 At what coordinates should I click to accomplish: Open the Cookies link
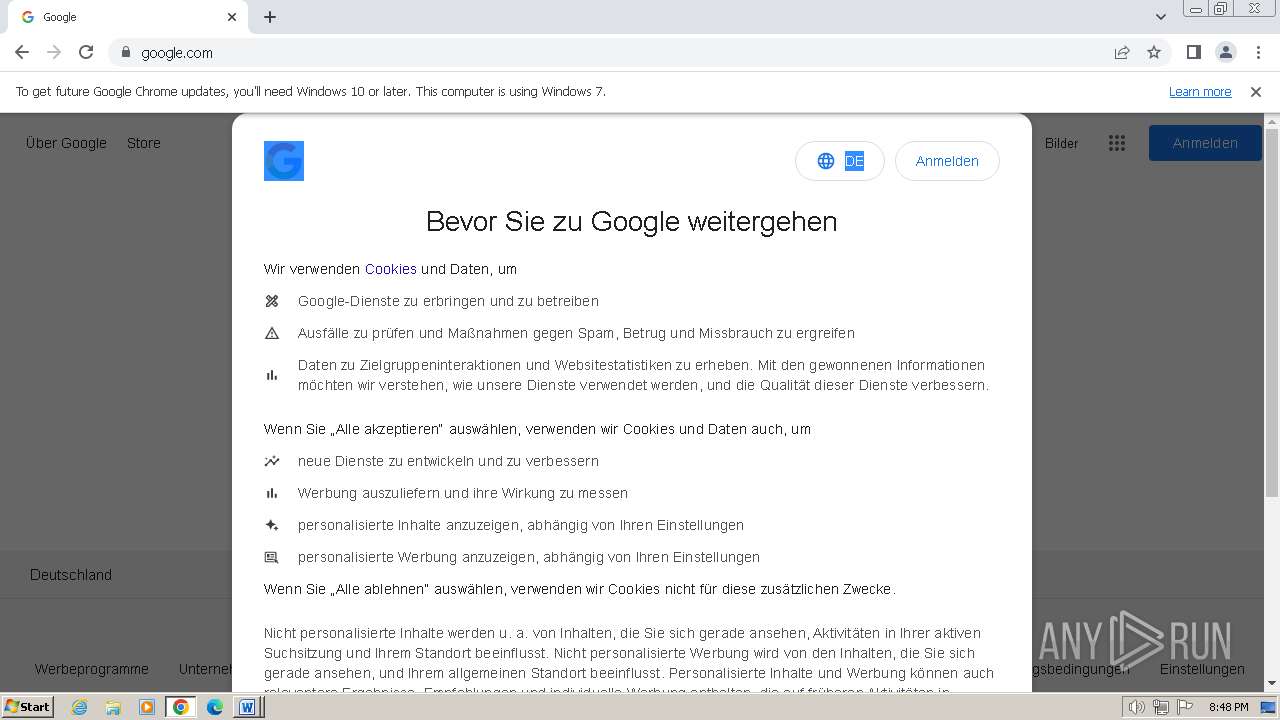pos(391,269)
